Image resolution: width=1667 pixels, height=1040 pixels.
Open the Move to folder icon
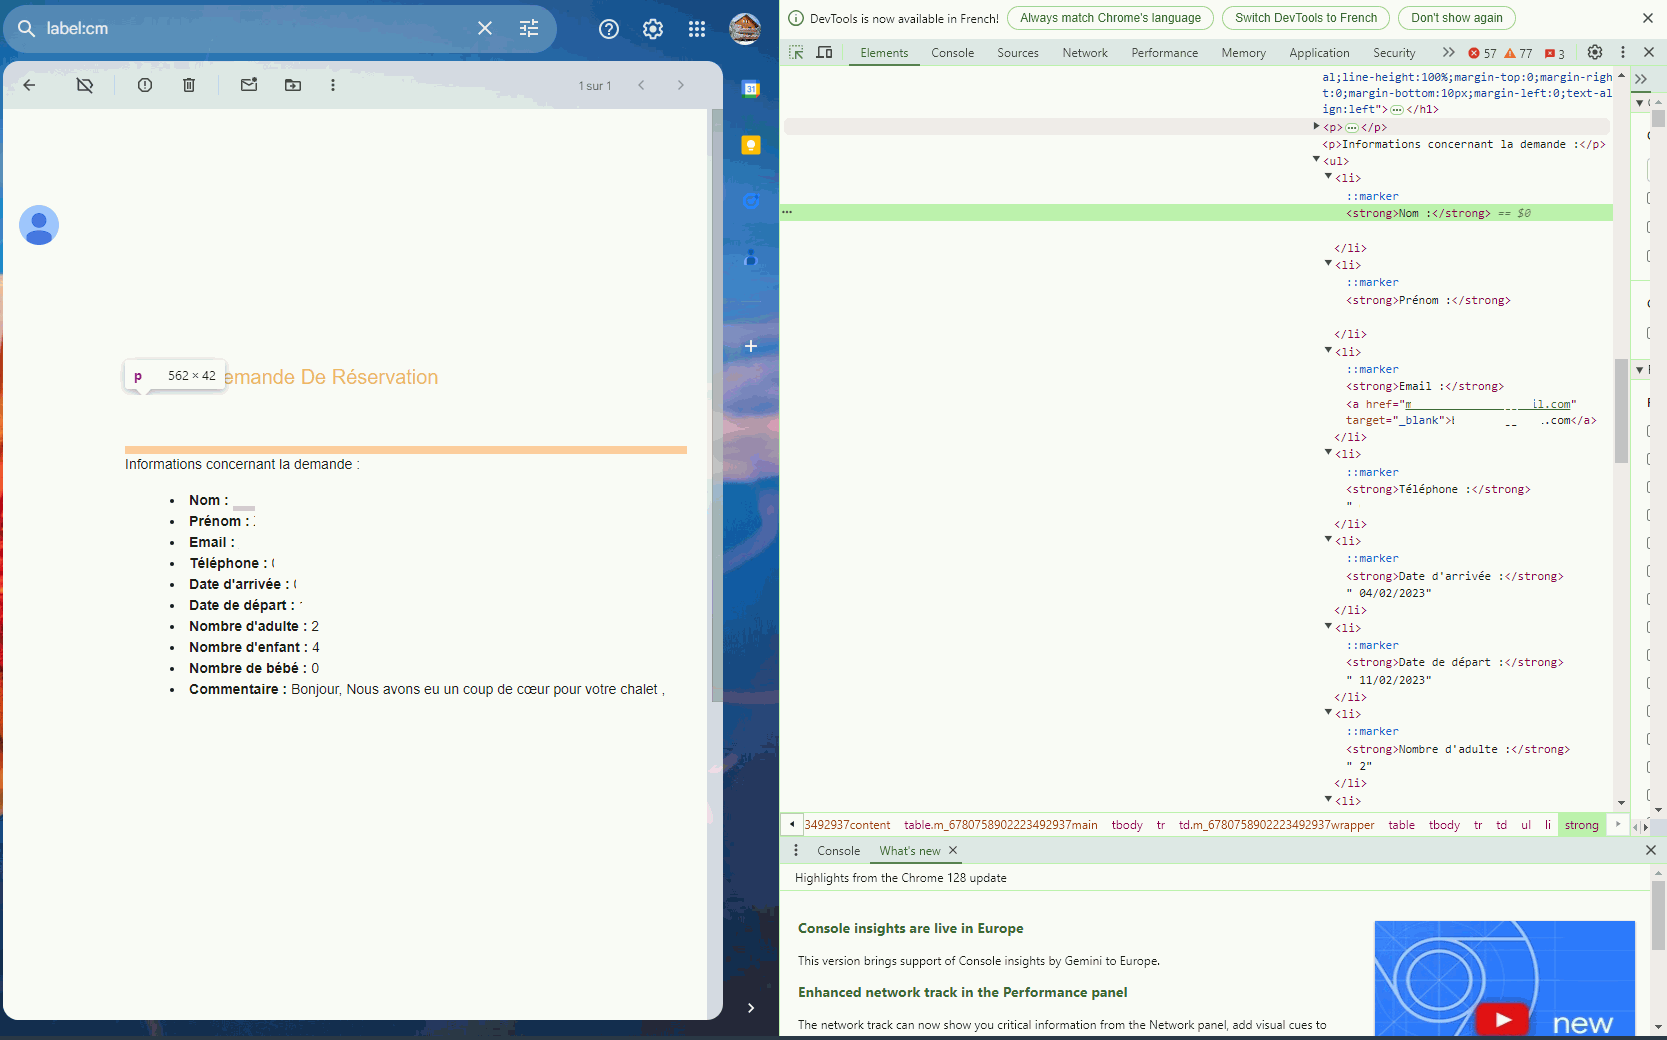(293, 85)
